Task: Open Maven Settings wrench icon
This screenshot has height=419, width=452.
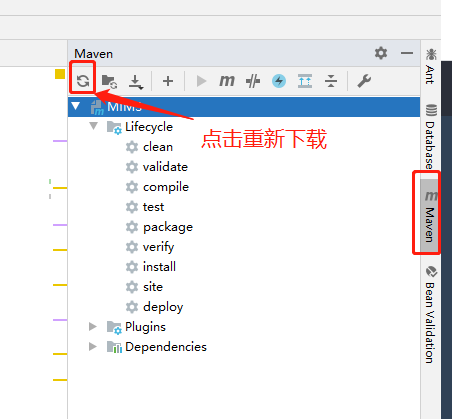Action: coord(364,81)
